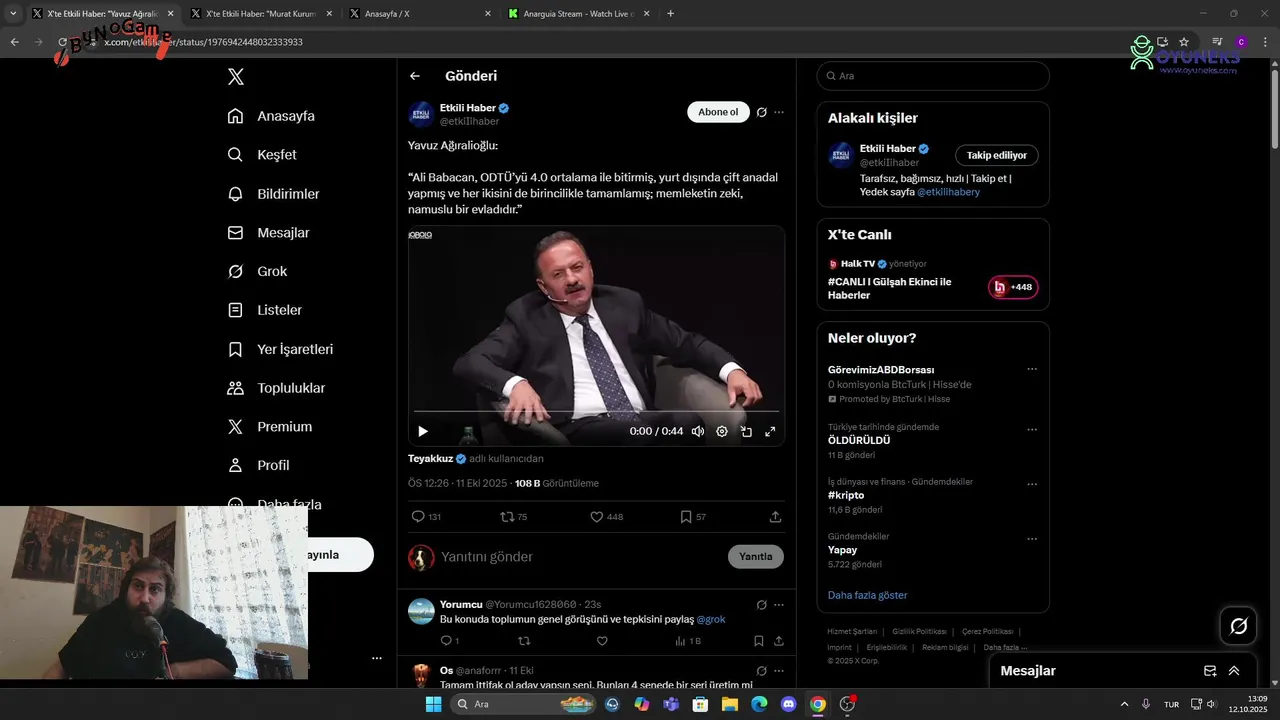Expand the Mesajlar drawer
Screen dimensions: 1280x720
1234,671
